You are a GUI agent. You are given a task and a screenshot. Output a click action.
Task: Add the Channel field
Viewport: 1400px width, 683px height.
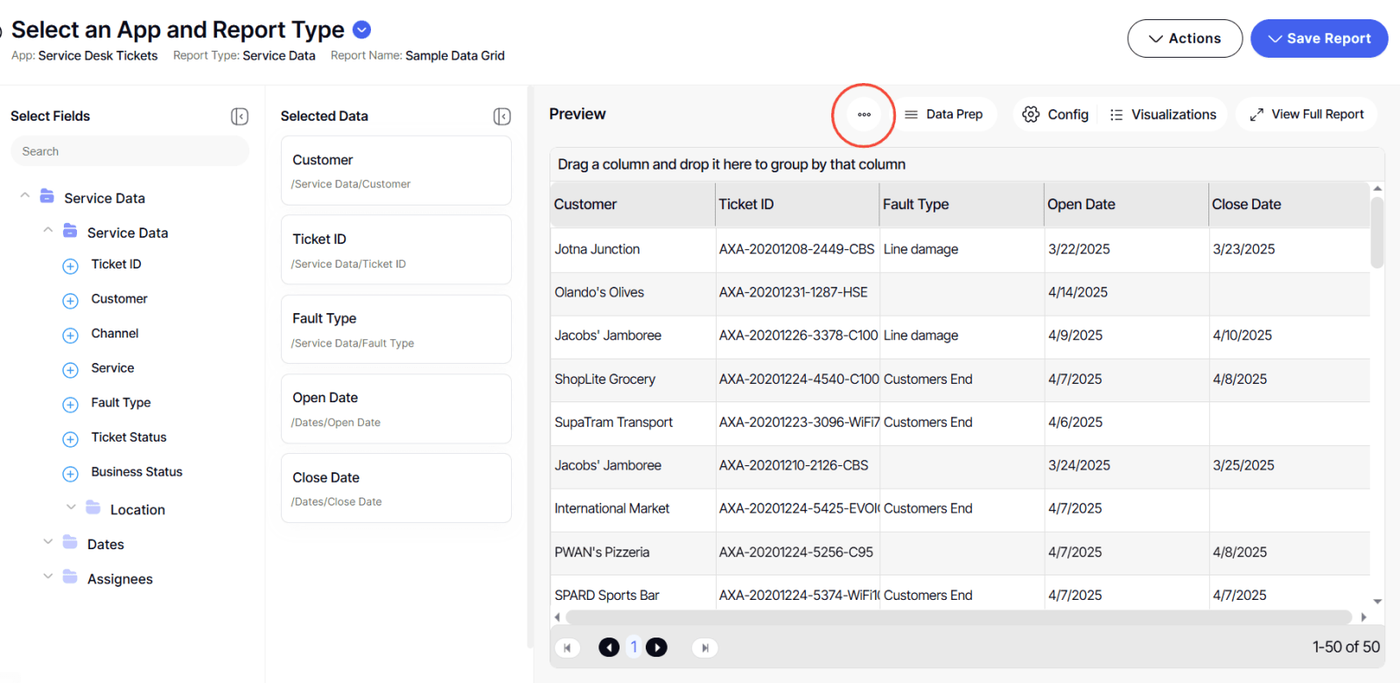(70, 335)
